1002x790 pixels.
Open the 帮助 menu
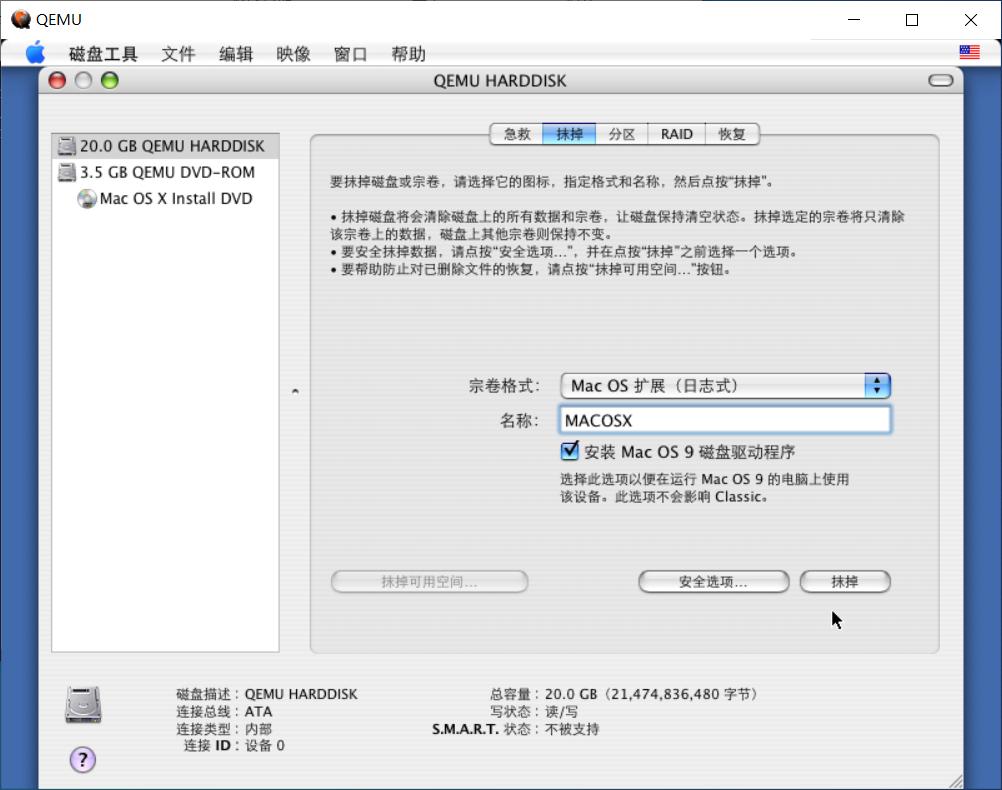(408, 54)
